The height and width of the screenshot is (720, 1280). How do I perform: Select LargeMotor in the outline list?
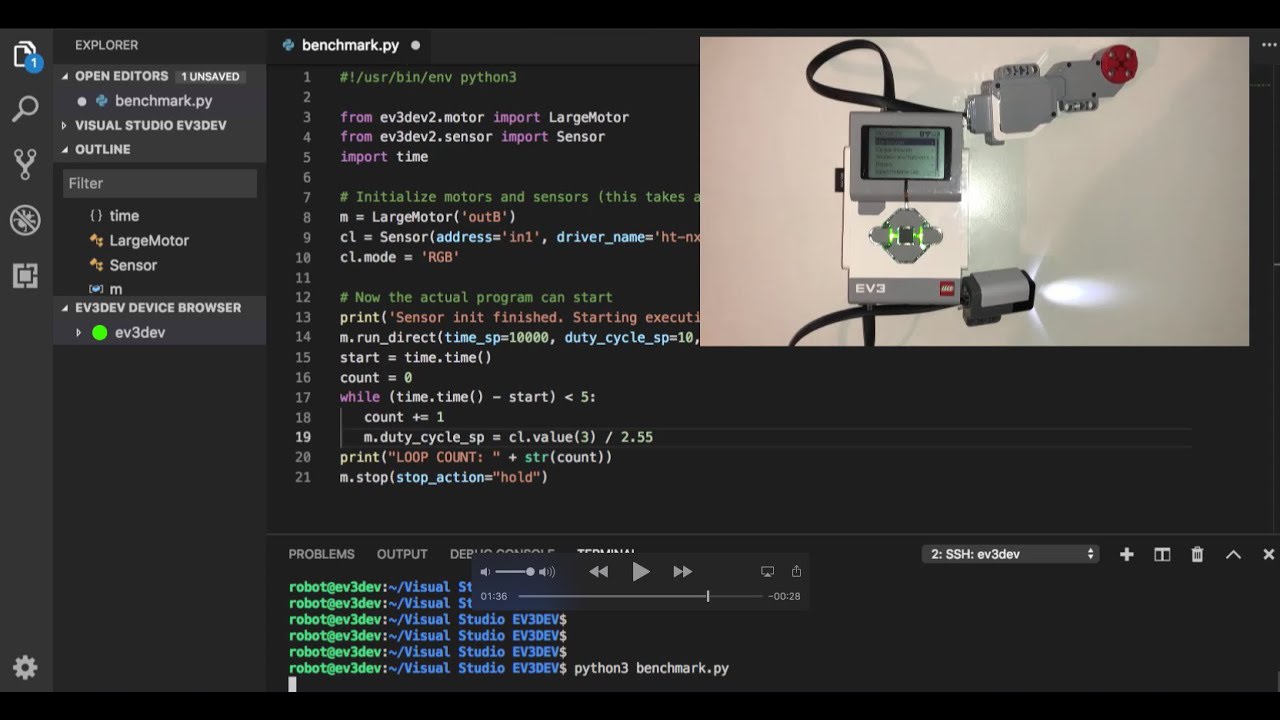(149, 240)
